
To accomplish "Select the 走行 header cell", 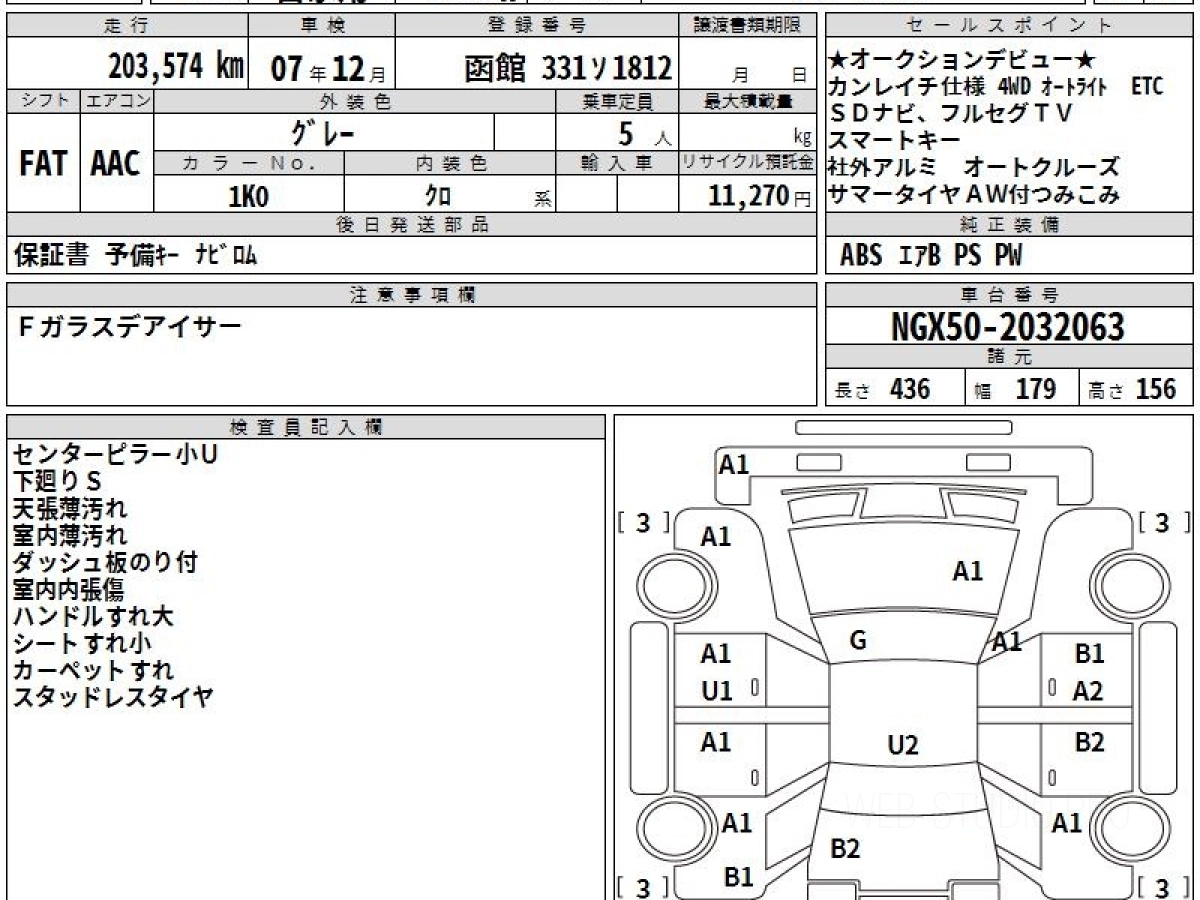I will pyautogui.click(x=125, y=25).
